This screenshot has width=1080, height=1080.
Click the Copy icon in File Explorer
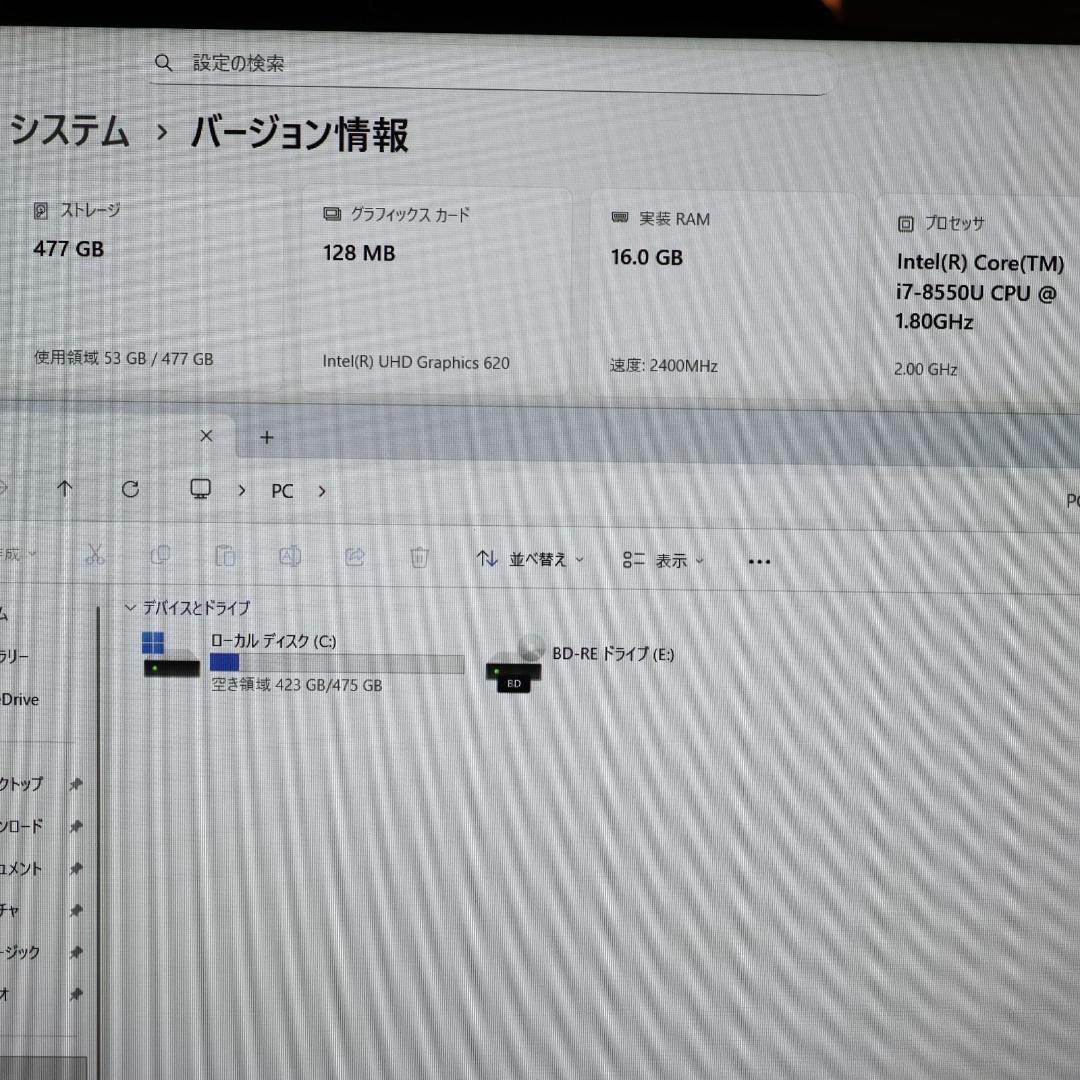[x=160, y=556]
